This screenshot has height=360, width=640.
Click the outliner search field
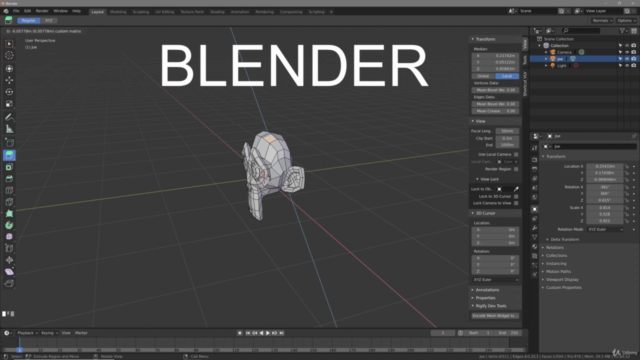click(581, 31)
